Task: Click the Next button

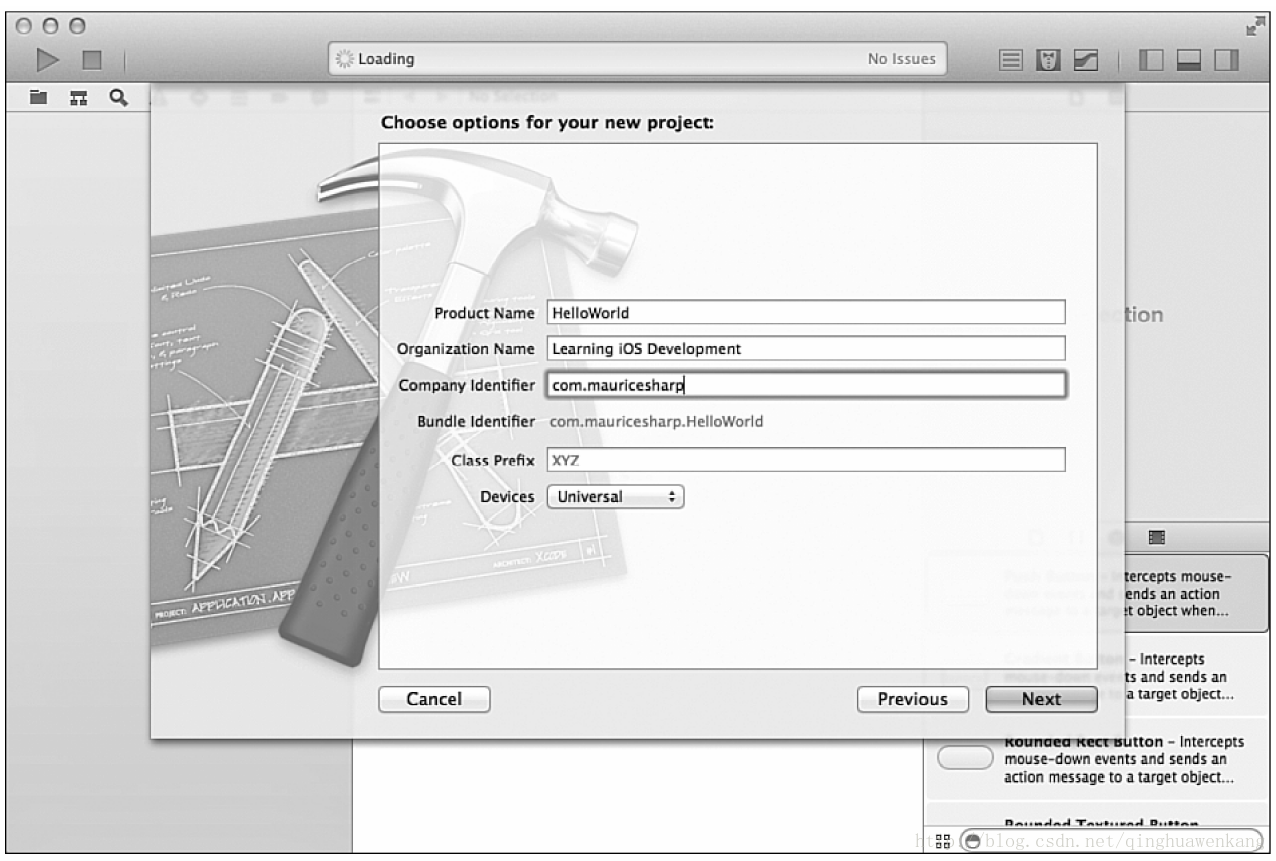Action: coord(1041,699)
